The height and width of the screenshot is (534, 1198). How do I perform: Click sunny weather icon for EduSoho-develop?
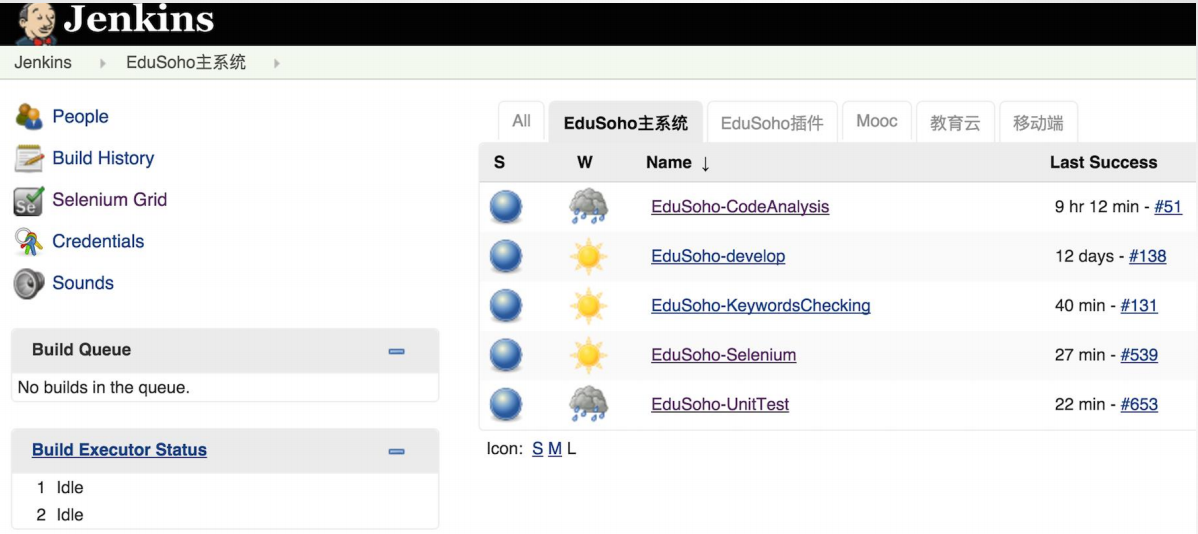588,257
